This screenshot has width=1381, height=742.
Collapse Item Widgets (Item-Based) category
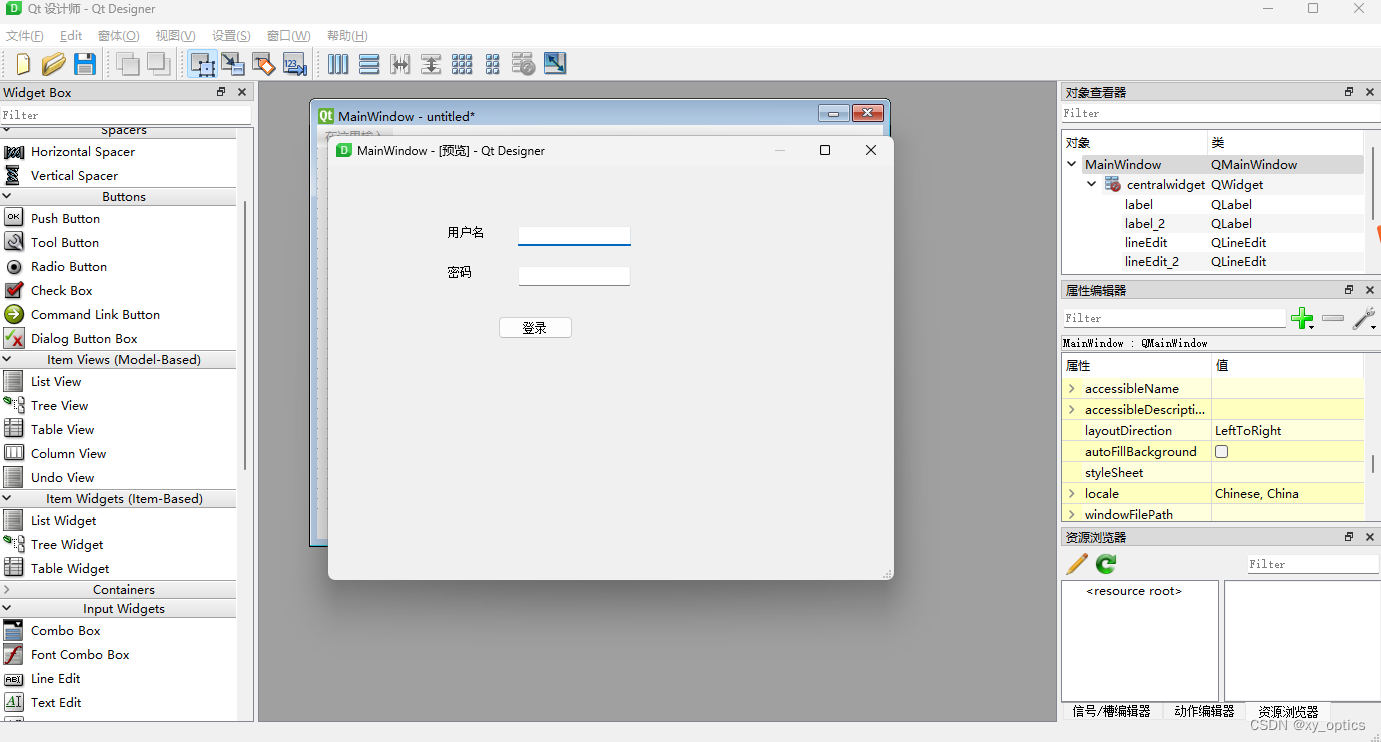pyautogui.click(x=7, y=498)
